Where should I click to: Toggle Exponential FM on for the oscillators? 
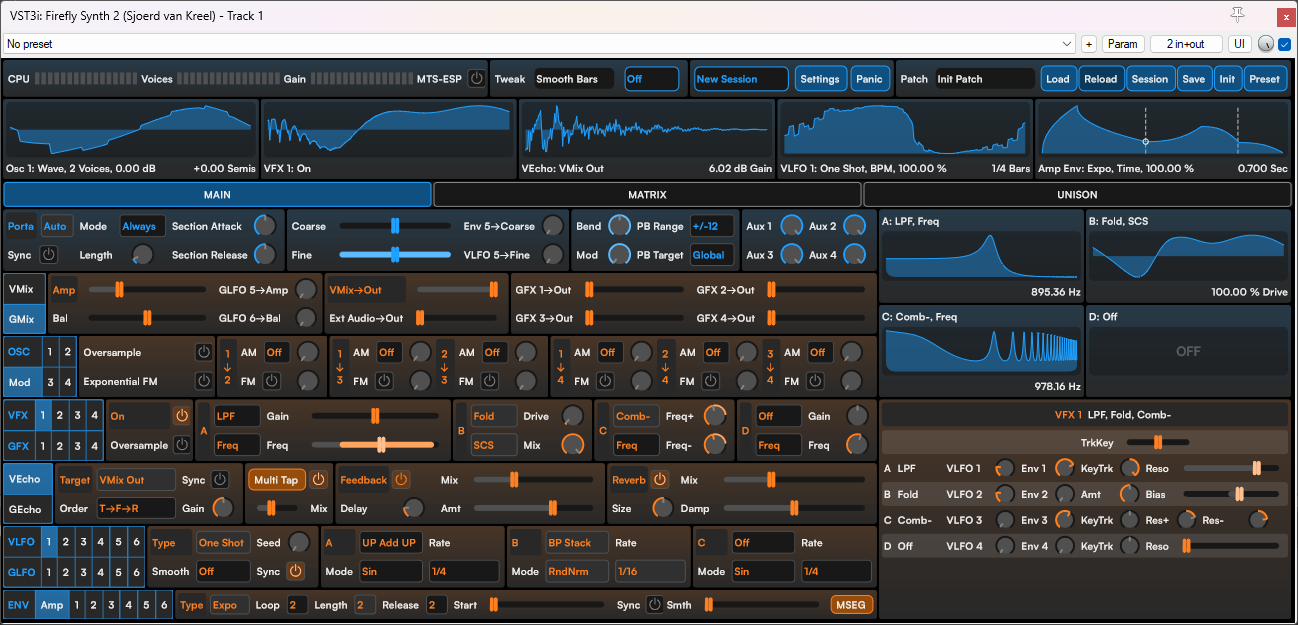(203, 381)
